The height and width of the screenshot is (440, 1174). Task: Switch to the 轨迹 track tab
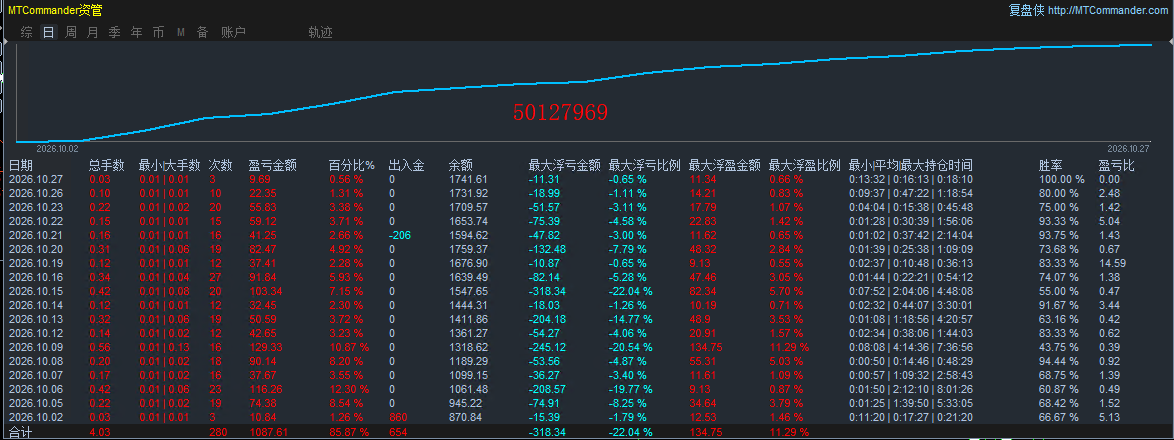pyautogui.click(x=320, y=32)
